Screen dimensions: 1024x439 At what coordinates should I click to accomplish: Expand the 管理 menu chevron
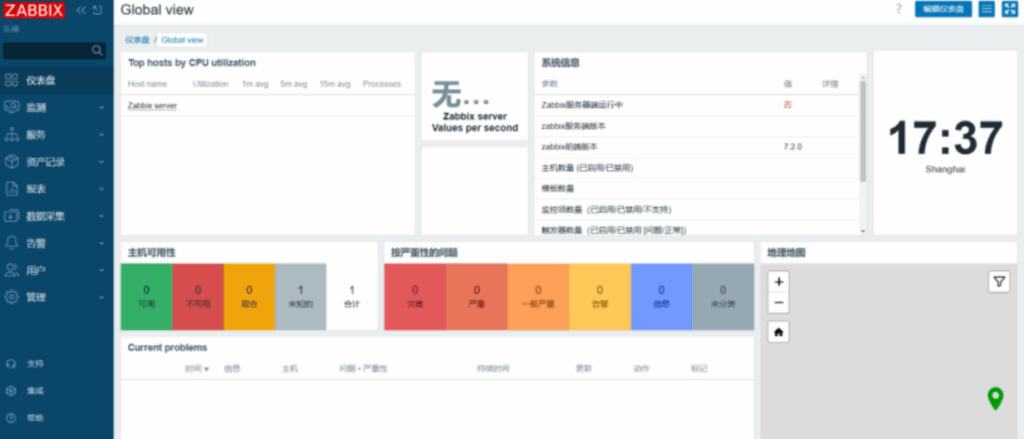[101, 297]
